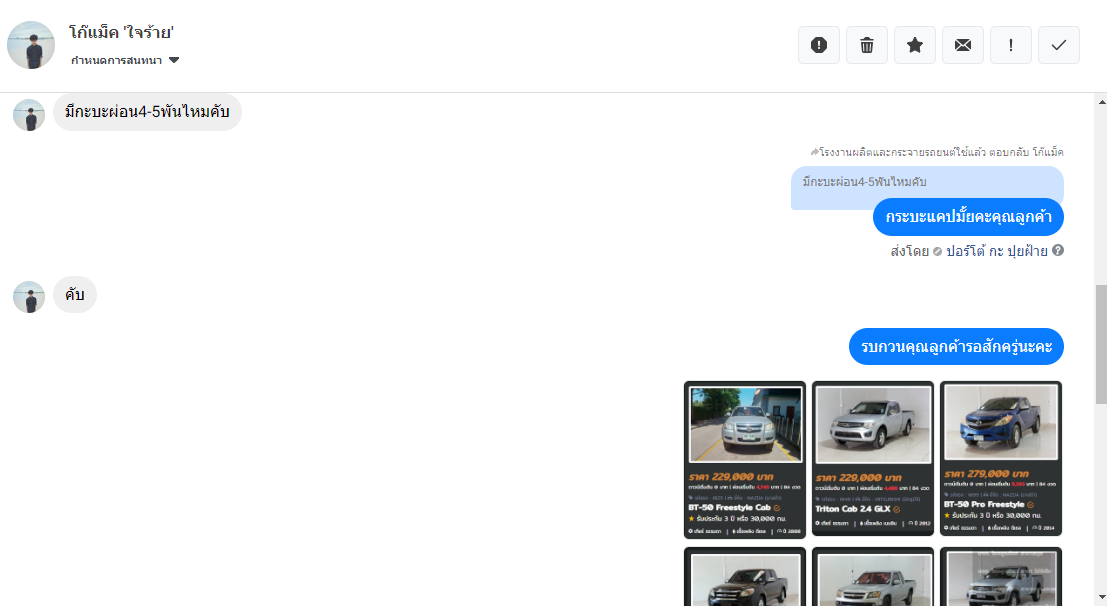This screenshot has height=611, width=1107.
Task: Click the scroll down arrow of the chat
Action: point(1101,597)
